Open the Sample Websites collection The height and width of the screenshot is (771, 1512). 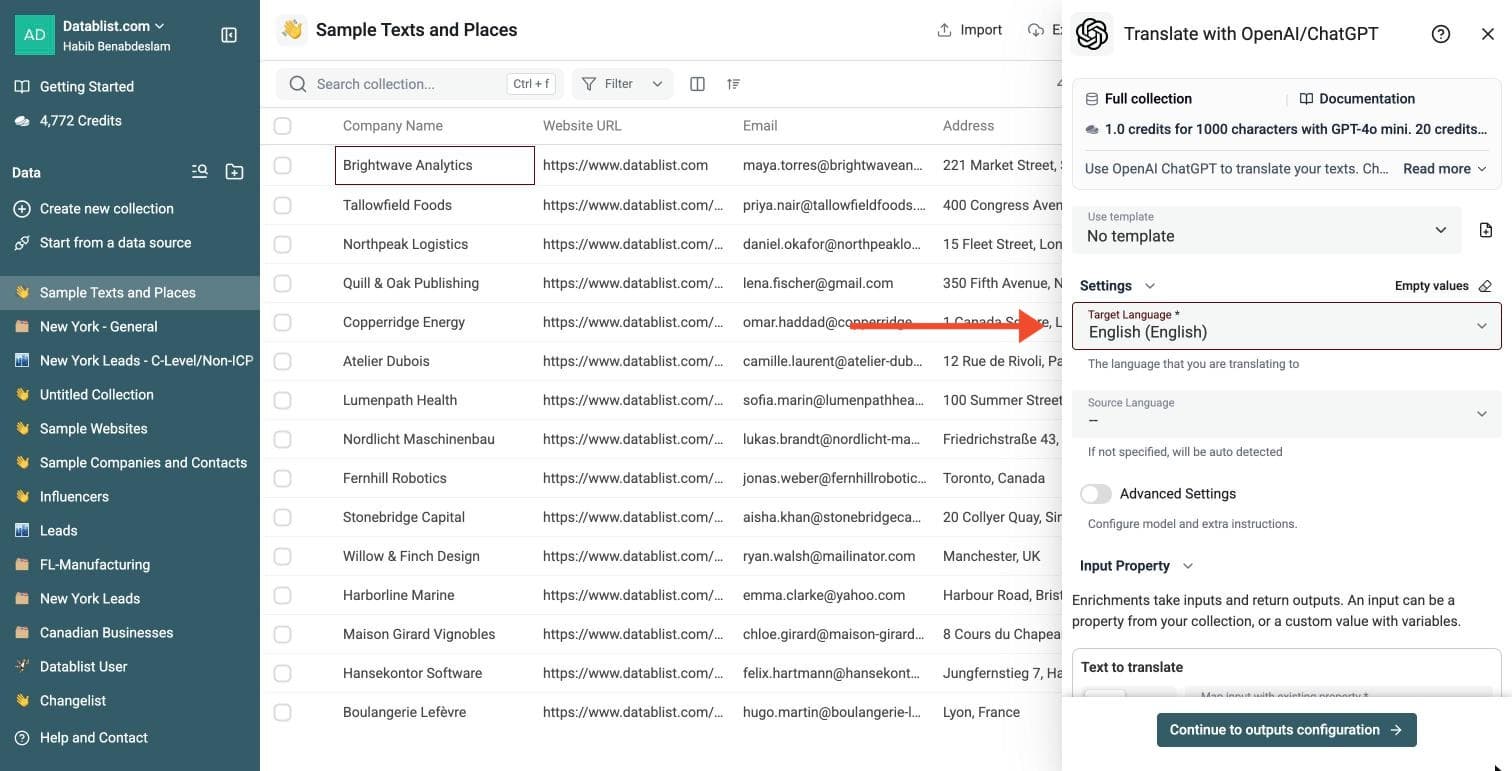click(x=130, y=429)
